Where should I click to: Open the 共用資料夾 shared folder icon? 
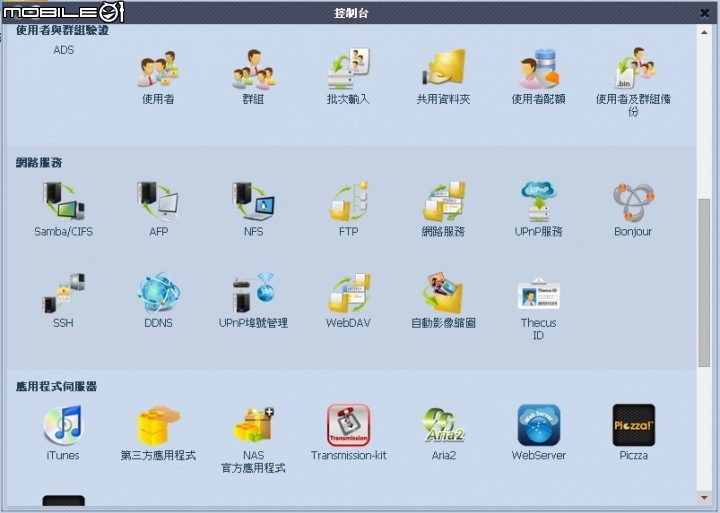444,68
